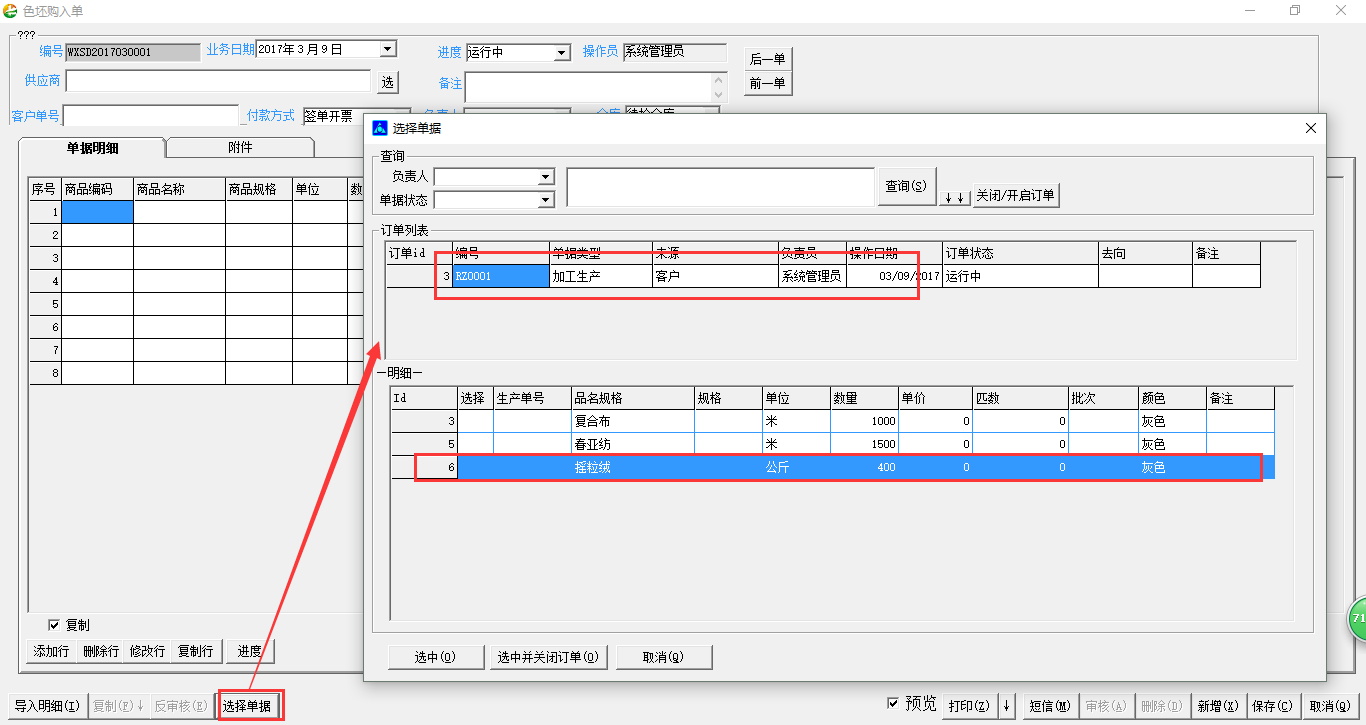Click the 商品名称 column header
Viewport: 1366px width, 725px height.
(x=179, y=189)
